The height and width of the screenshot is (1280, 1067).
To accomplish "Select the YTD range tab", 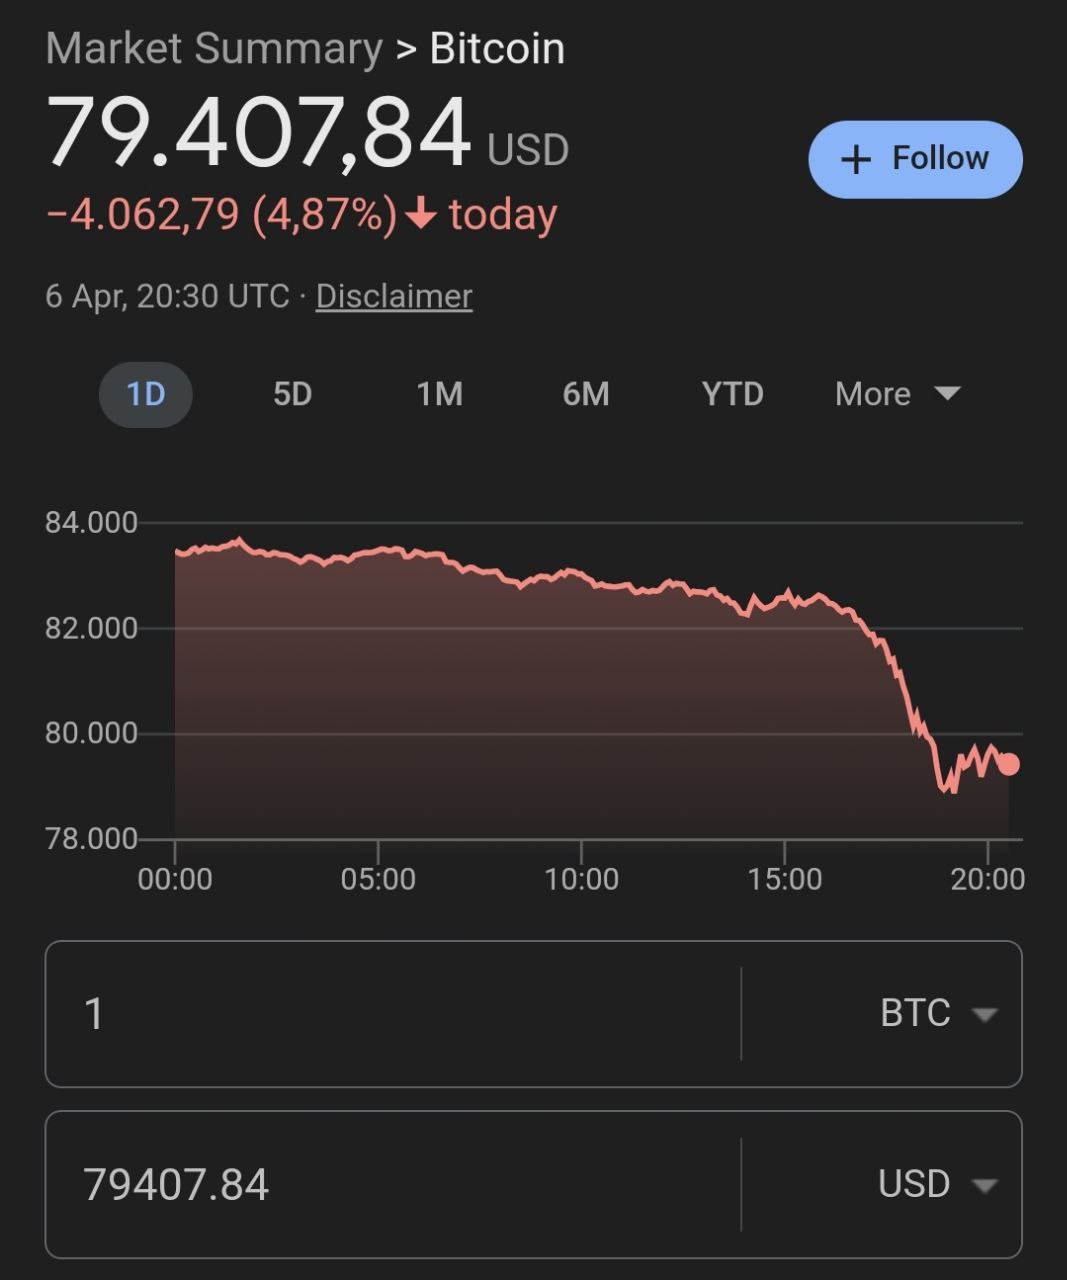I will (732, 394).
